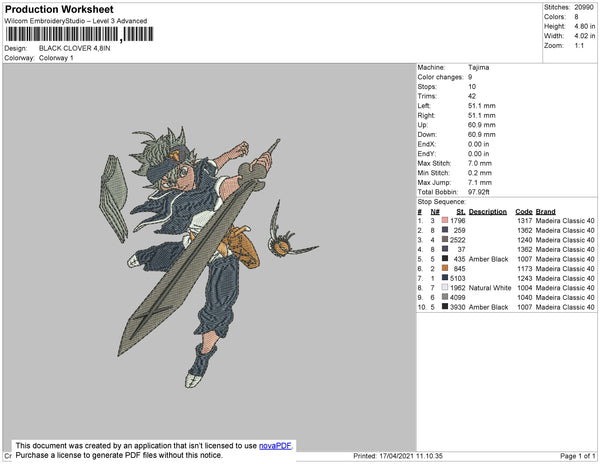Click the swatch beside 2522 stitches
The image size is (600, 464).
coord(445,240)
